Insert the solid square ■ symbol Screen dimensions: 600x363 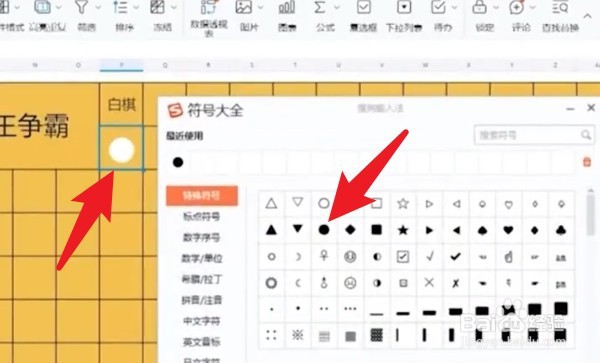tap(377, 230)
